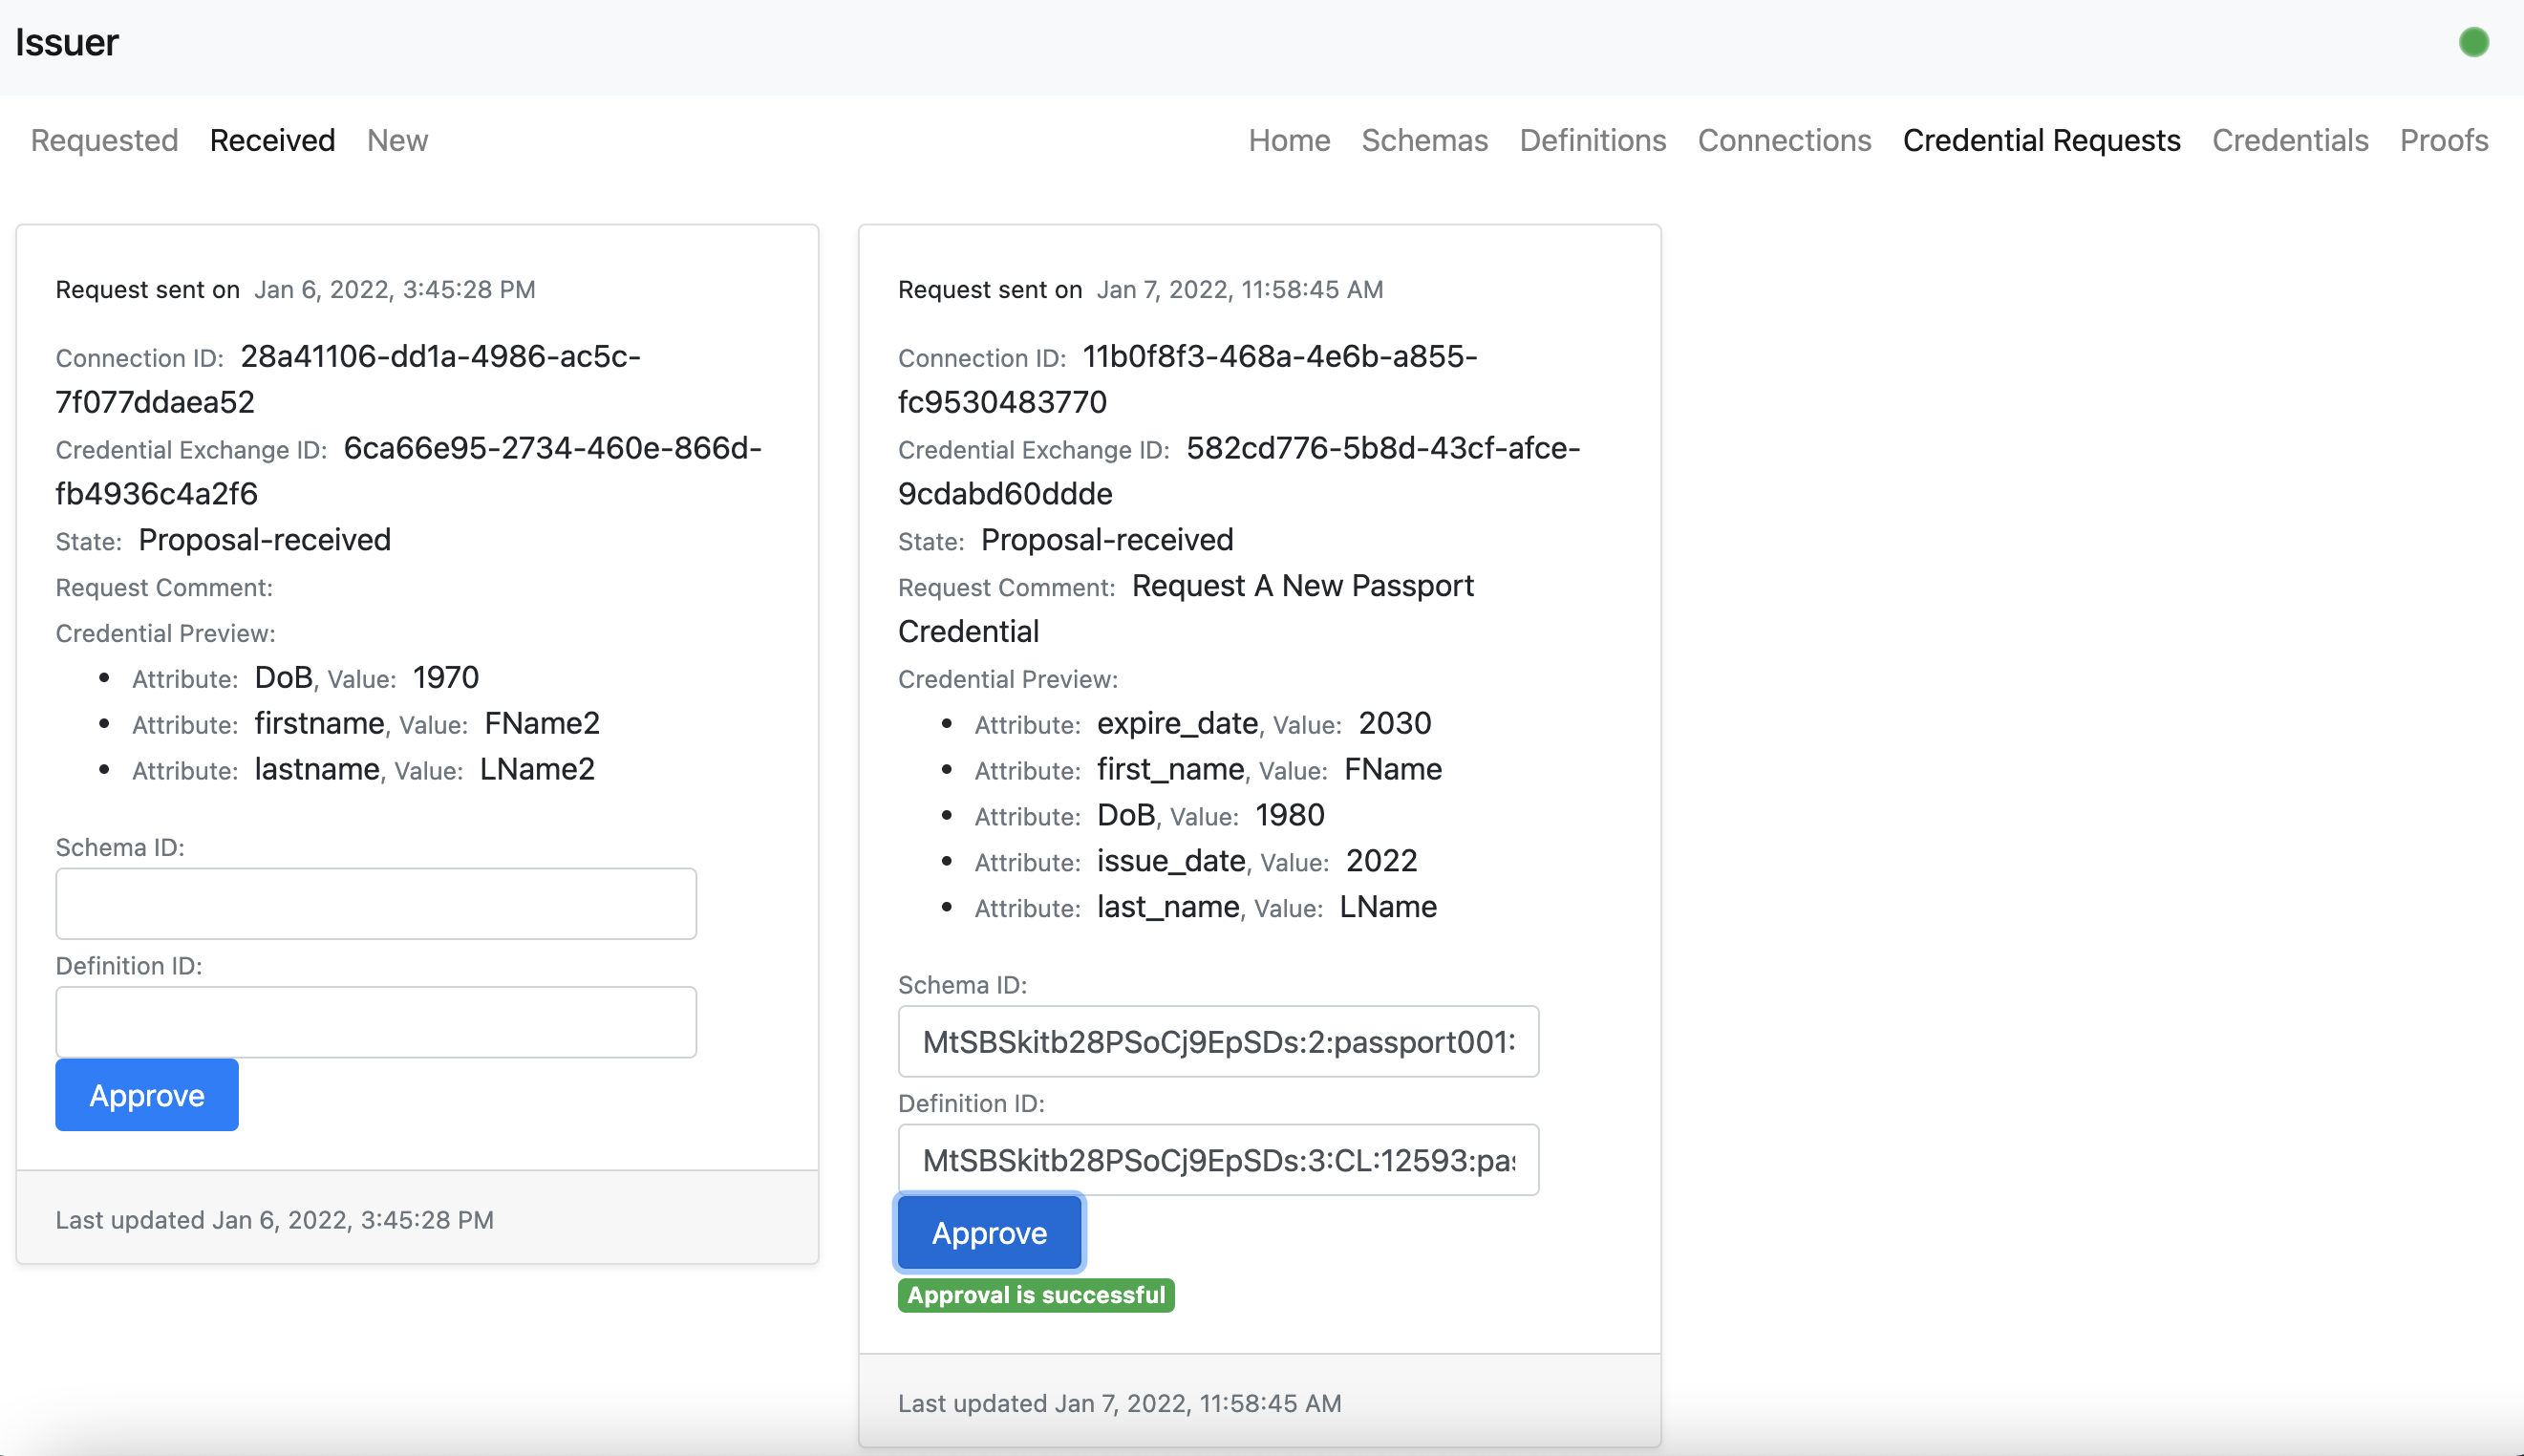Image resolution: width=2524 pixels, height=1456 pixels.
Task: Open the Credentials page
Action: pos(2289,140)
